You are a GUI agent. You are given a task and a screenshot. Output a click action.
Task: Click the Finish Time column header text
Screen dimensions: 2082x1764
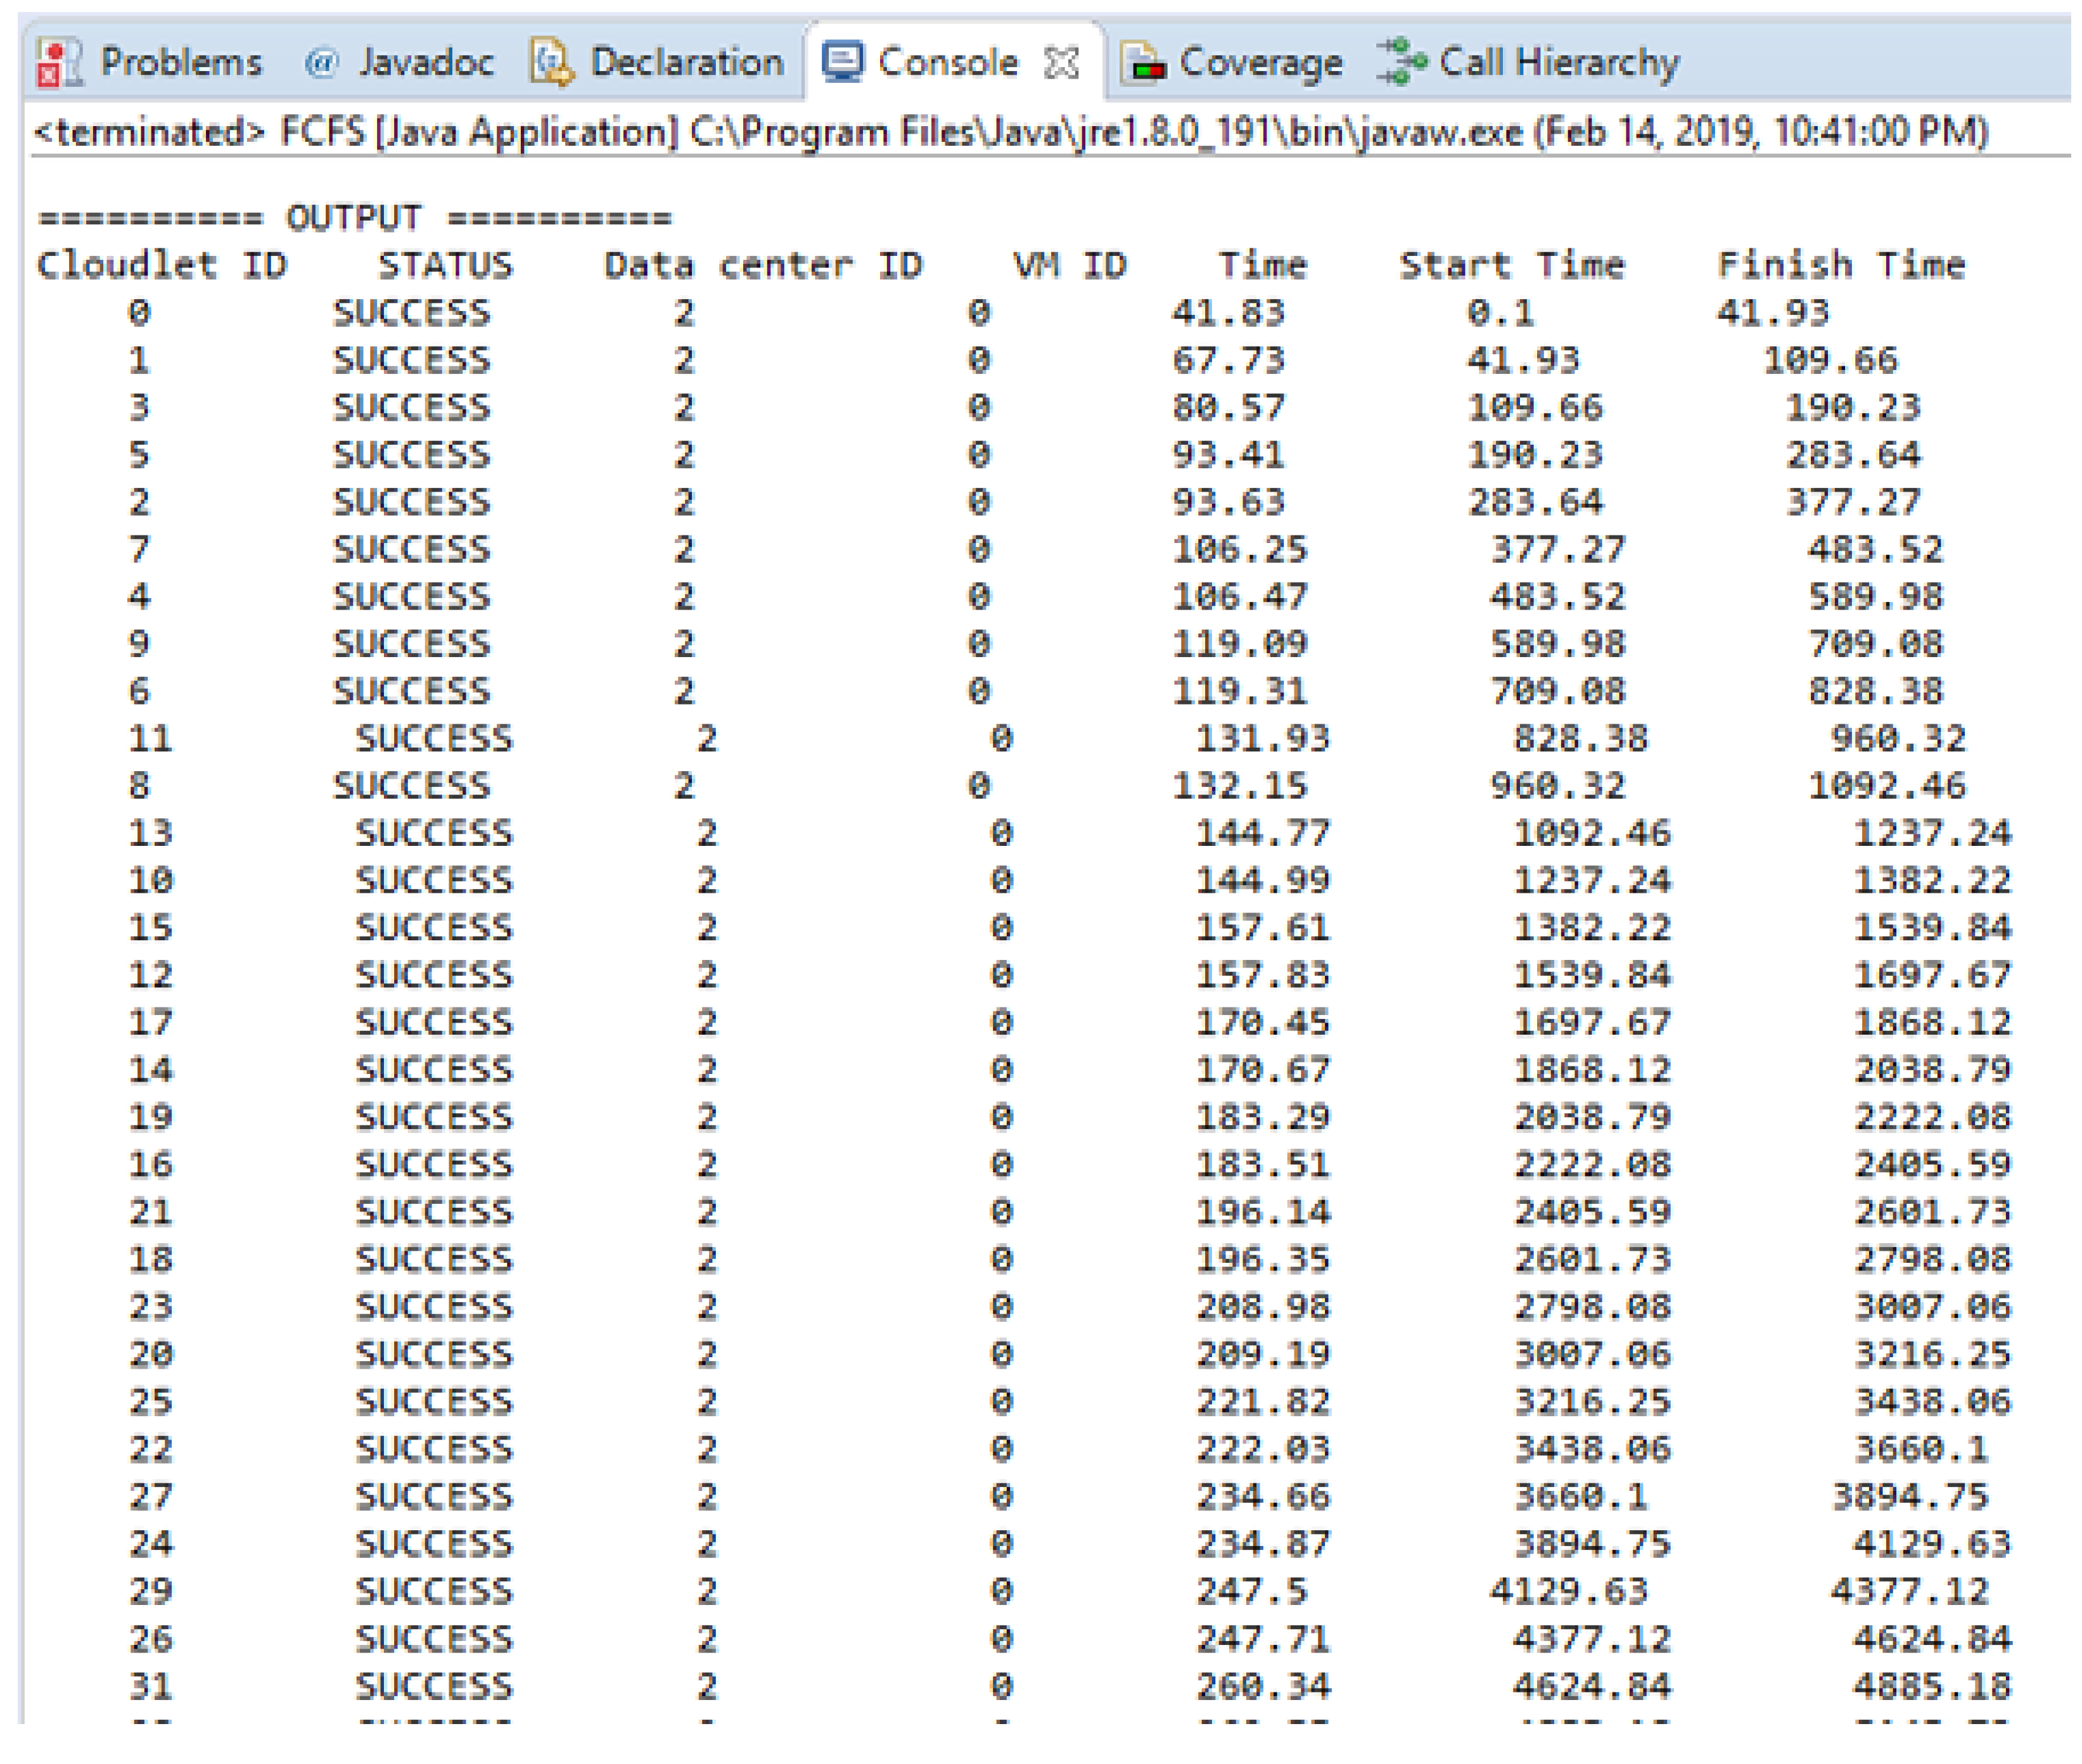coord(1841,265)
